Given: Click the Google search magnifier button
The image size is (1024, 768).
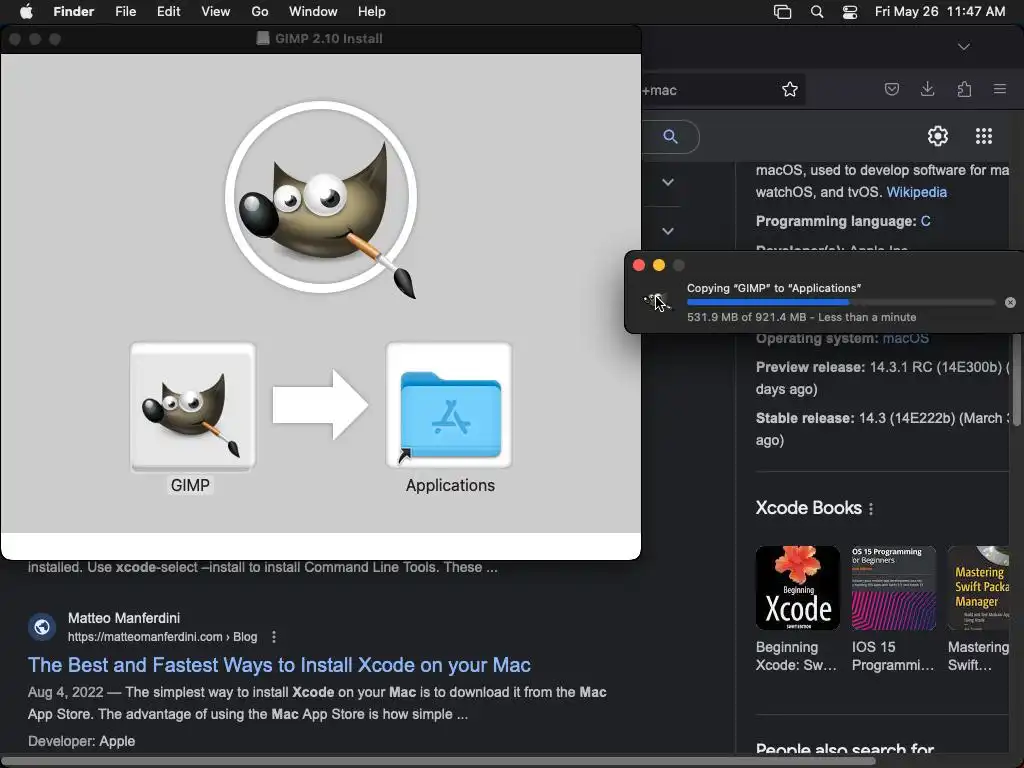Looking at the screenshot, I should (670, 136).
